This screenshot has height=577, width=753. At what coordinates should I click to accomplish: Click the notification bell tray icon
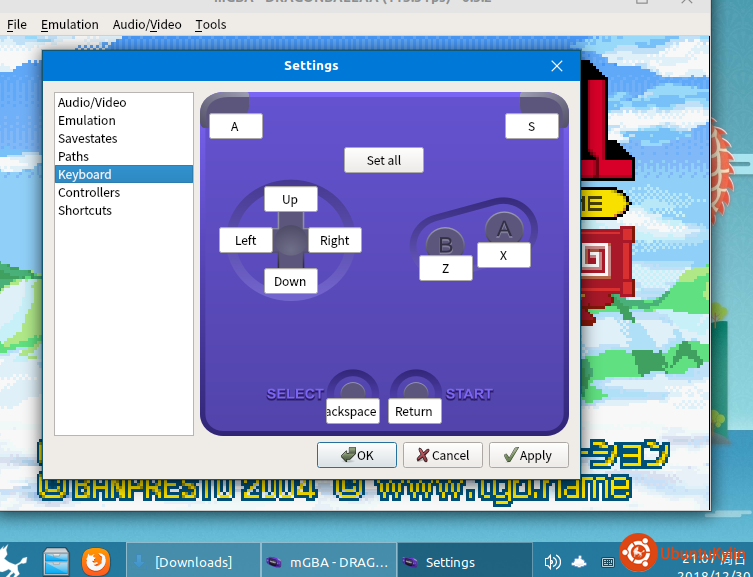[580, 562]
